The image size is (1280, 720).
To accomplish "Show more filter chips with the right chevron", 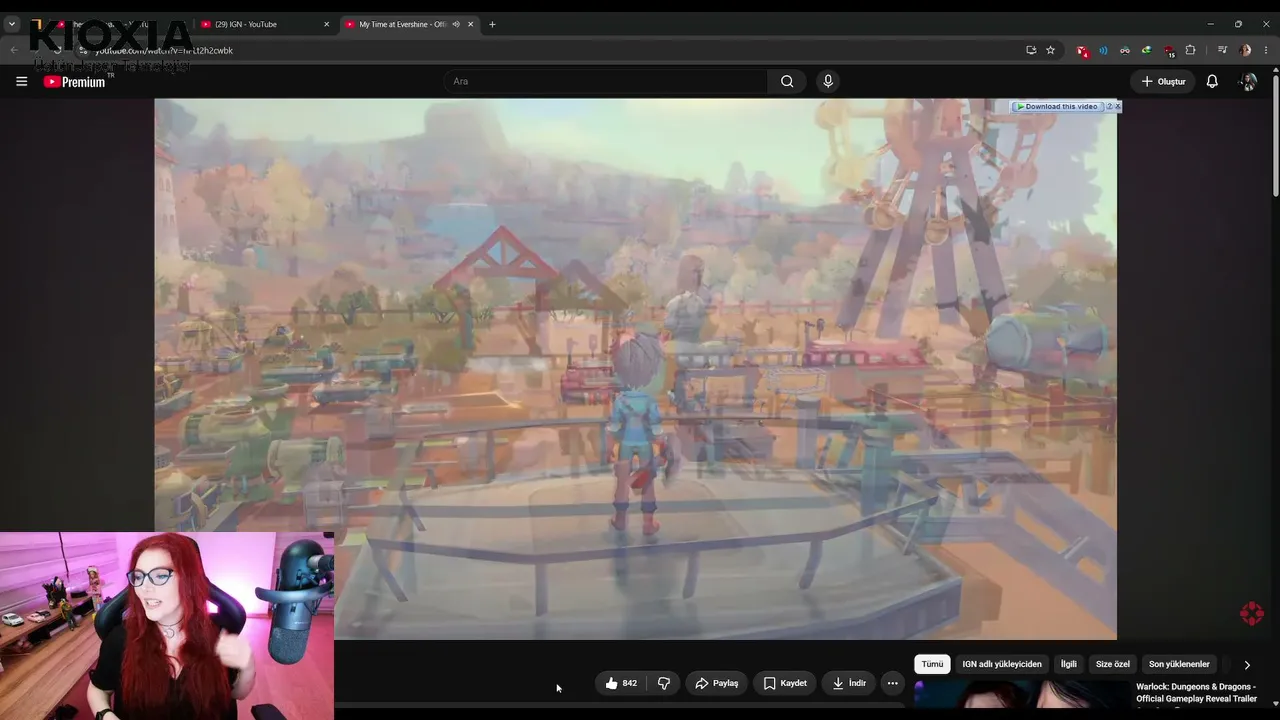I will [x=1246, y=664].
